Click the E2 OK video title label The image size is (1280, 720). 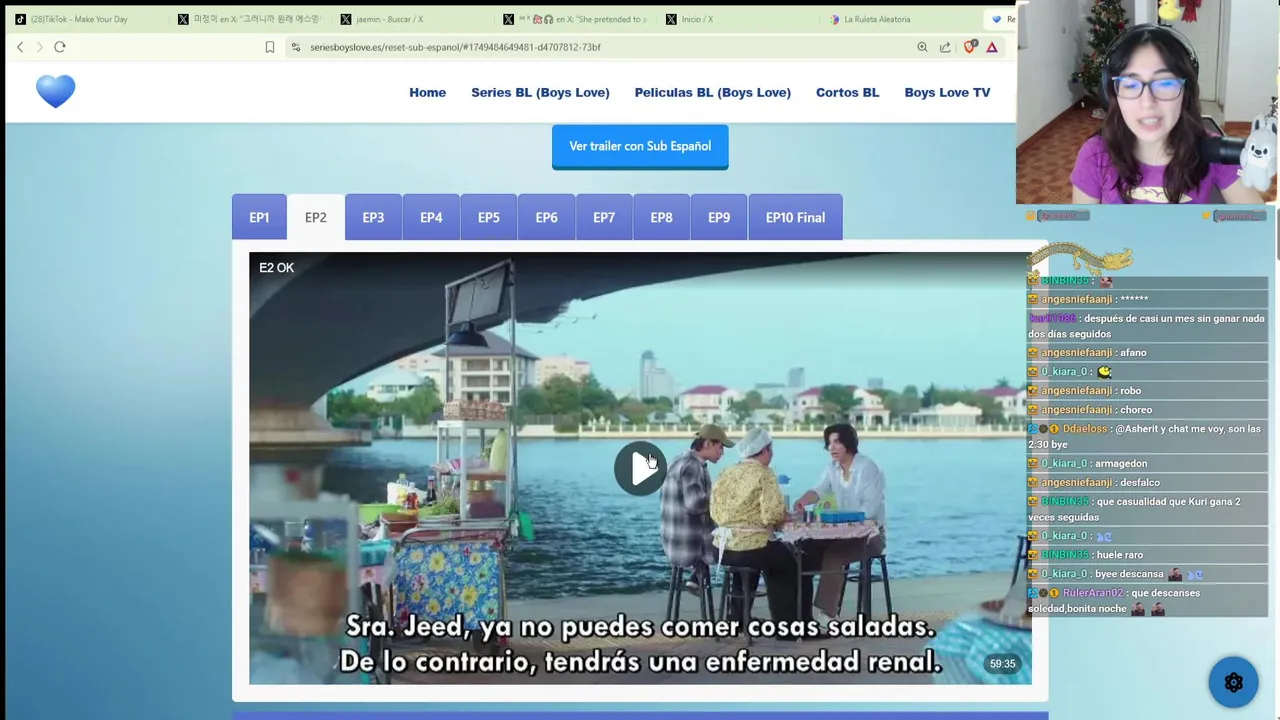pyautogui.click(x=276, y=267)
